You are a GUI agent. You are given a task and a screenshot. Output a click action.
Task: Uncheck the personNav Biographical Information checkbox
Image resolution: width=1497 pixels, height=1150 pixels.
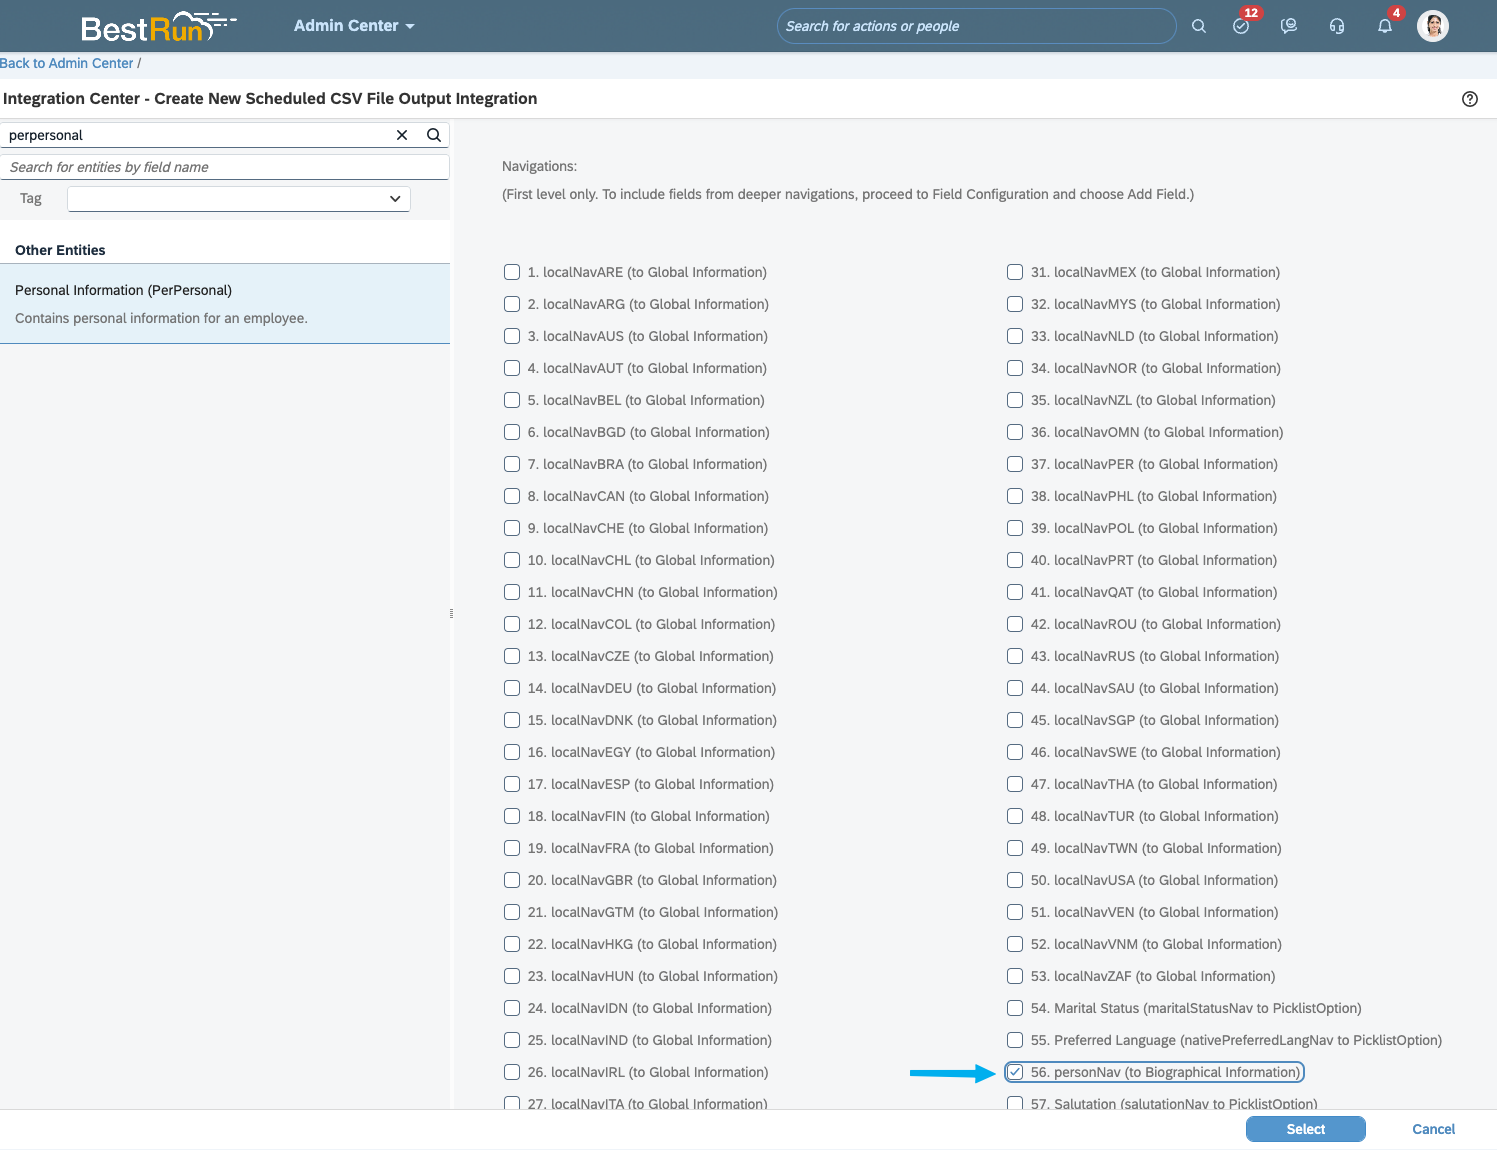click(1015, 1072)
